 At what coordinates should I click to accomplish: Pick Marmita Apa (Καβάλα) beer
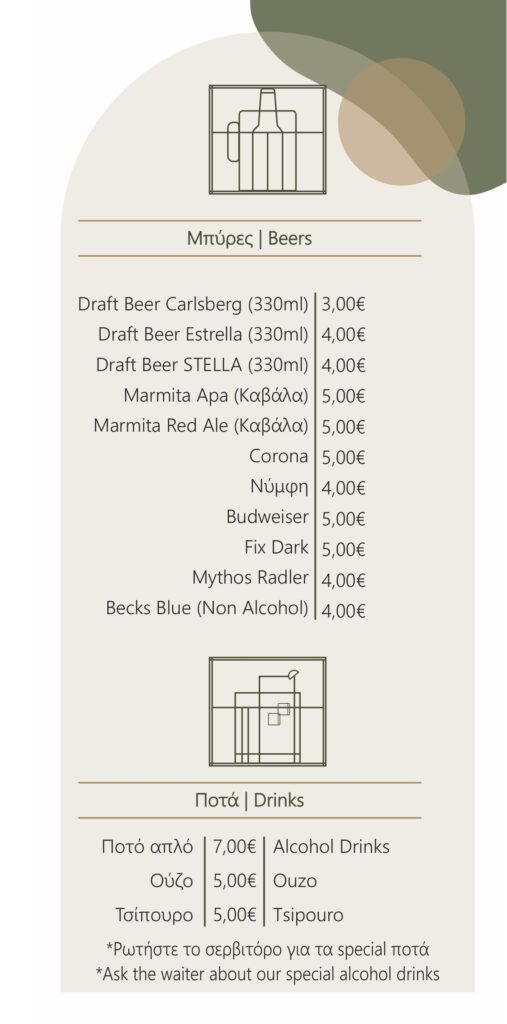tap(216, 396)
